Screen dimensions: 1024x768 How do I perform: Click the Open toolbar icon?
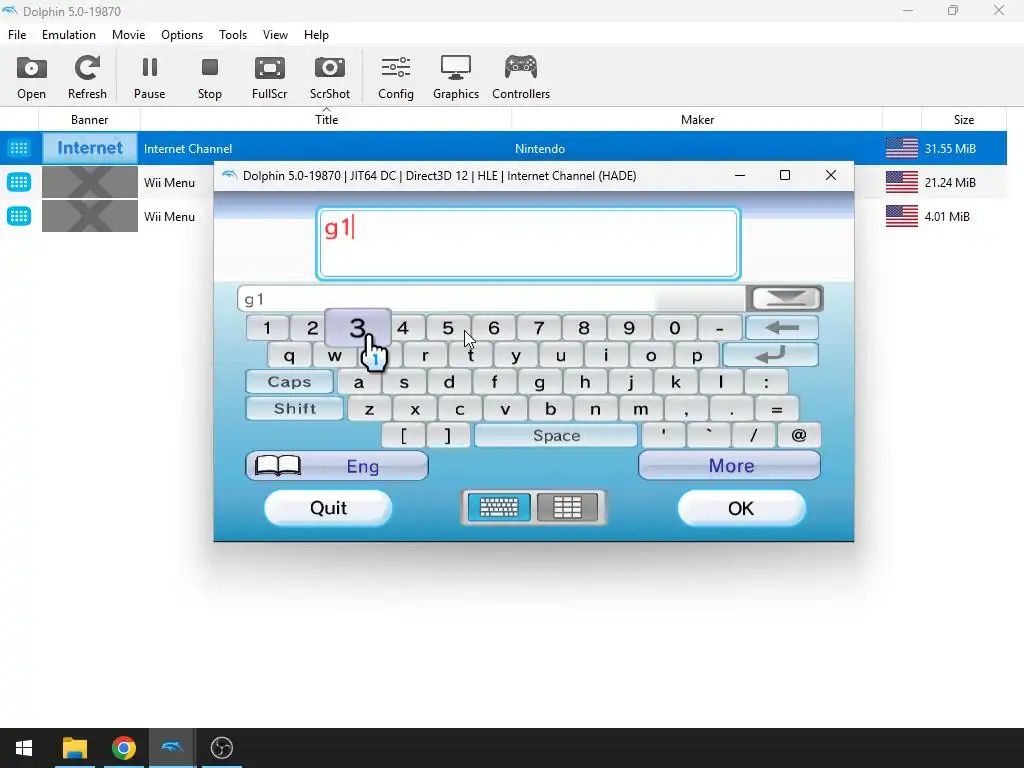pos(31,78)
